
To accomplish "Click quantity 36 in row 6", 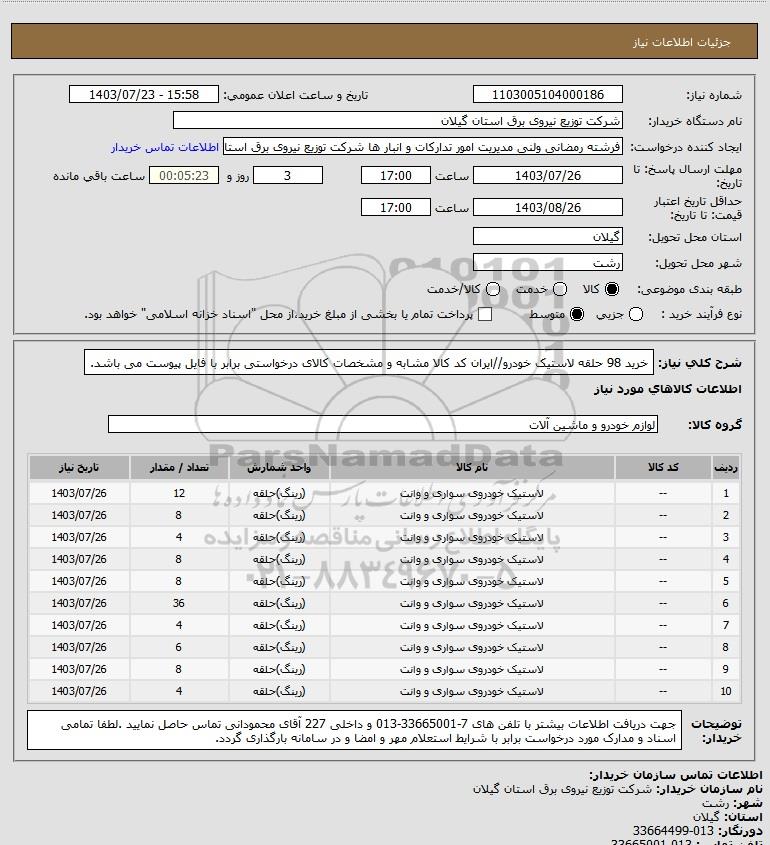I will [179, 604].
